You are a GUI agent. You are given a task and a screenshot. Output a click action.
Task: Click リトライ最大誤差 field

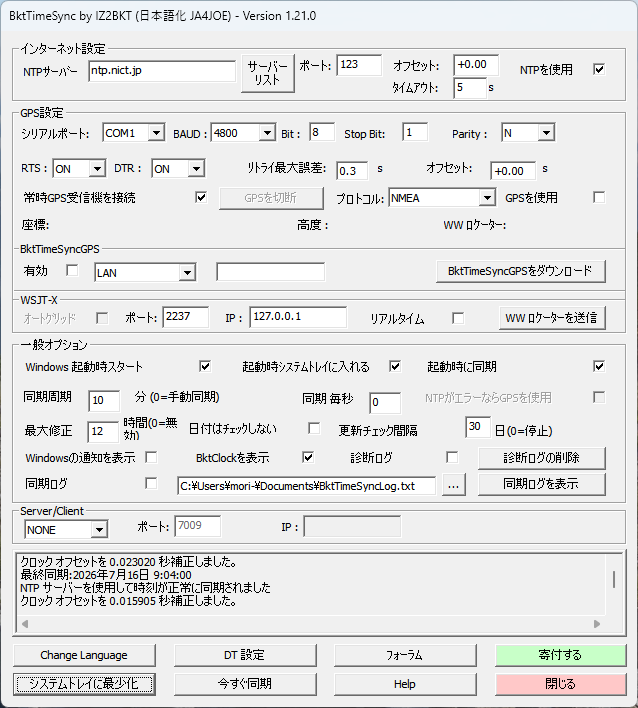tap(352, 171)
